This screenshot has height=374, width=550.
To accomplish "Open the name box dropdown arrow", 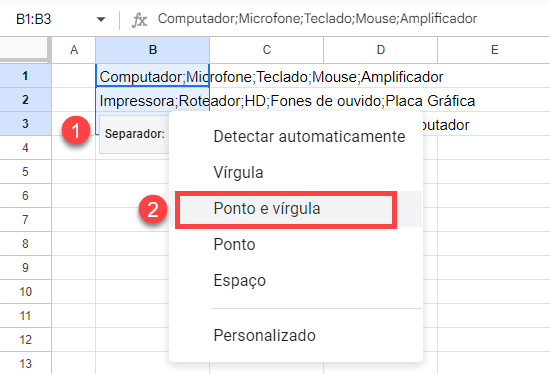I will (101, 19).
